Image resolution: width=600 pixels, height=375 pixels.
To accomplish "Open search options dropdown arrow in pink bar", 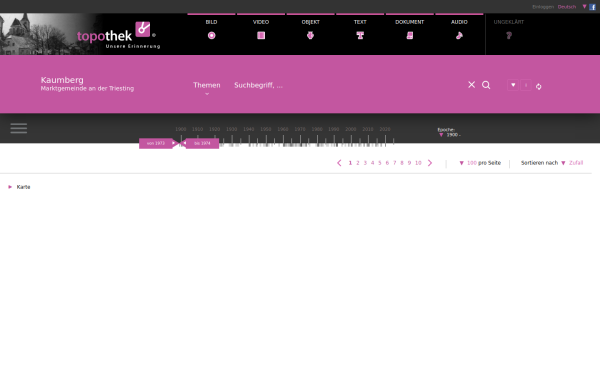I will pyautogui.click(x=513, y=85).
